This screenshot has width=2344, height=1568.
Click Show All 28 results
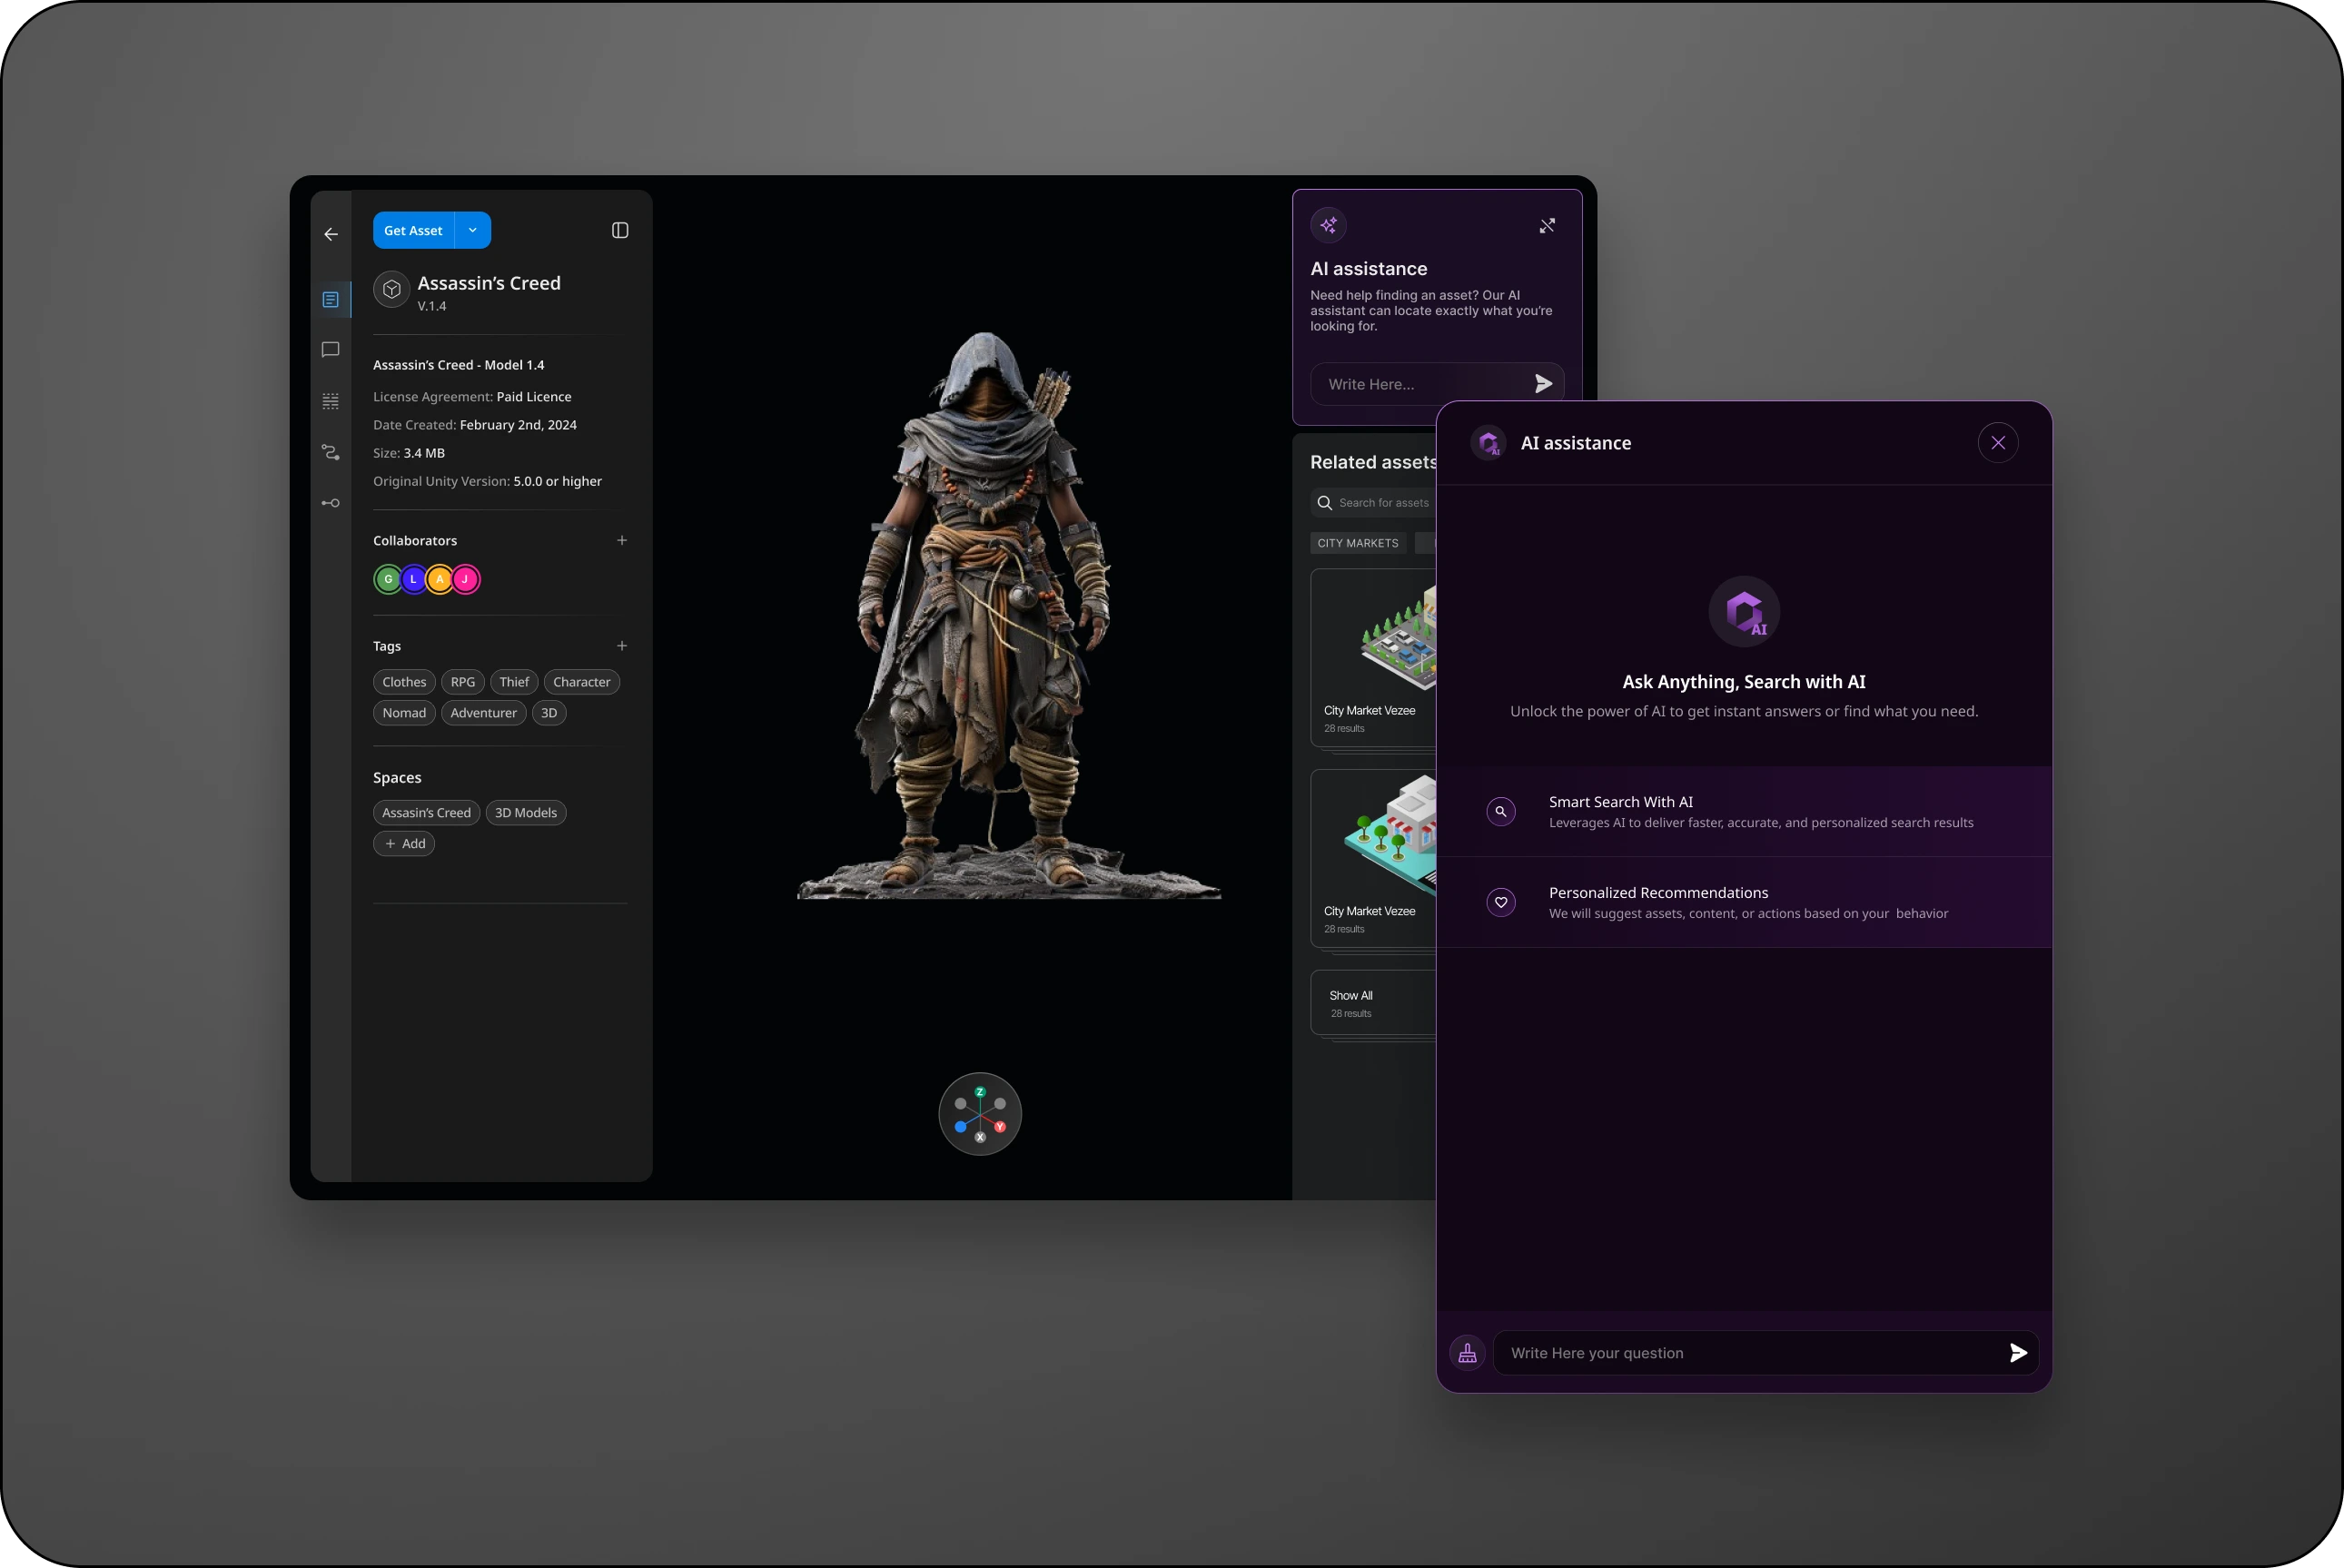coord(1374,1003)
